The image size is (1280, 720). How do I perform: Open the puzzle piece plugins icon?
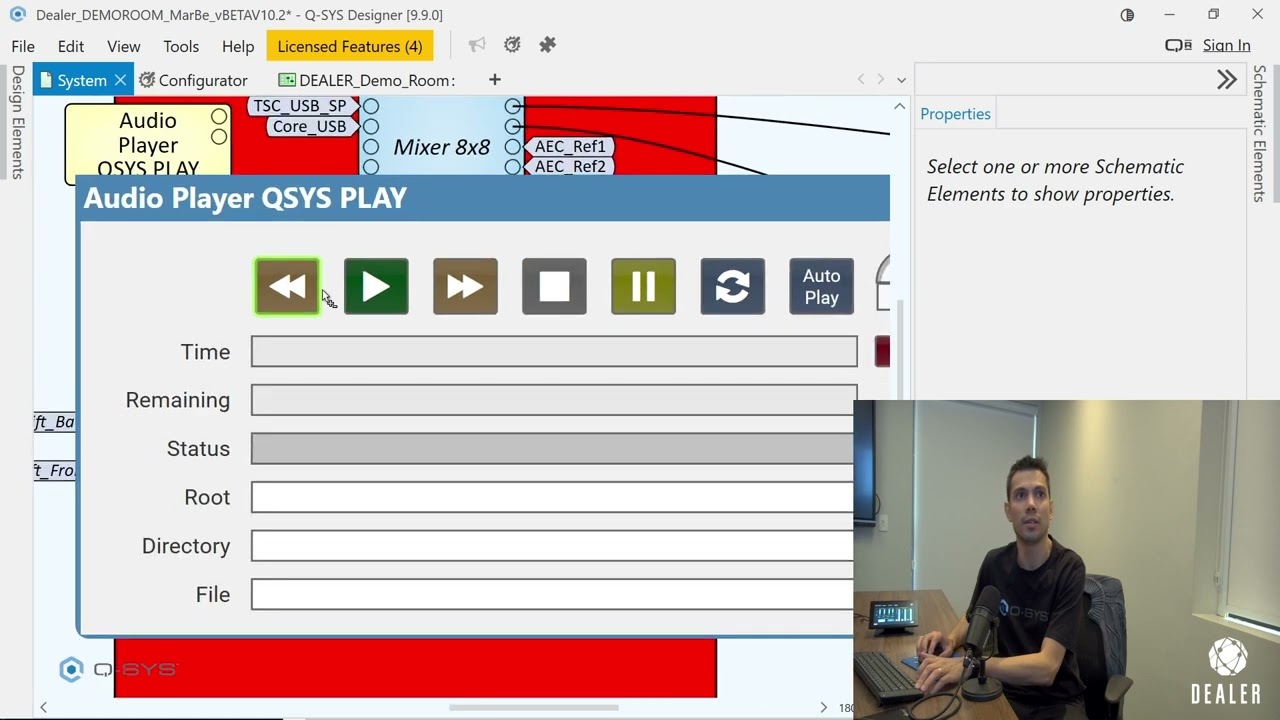point(547,45)
